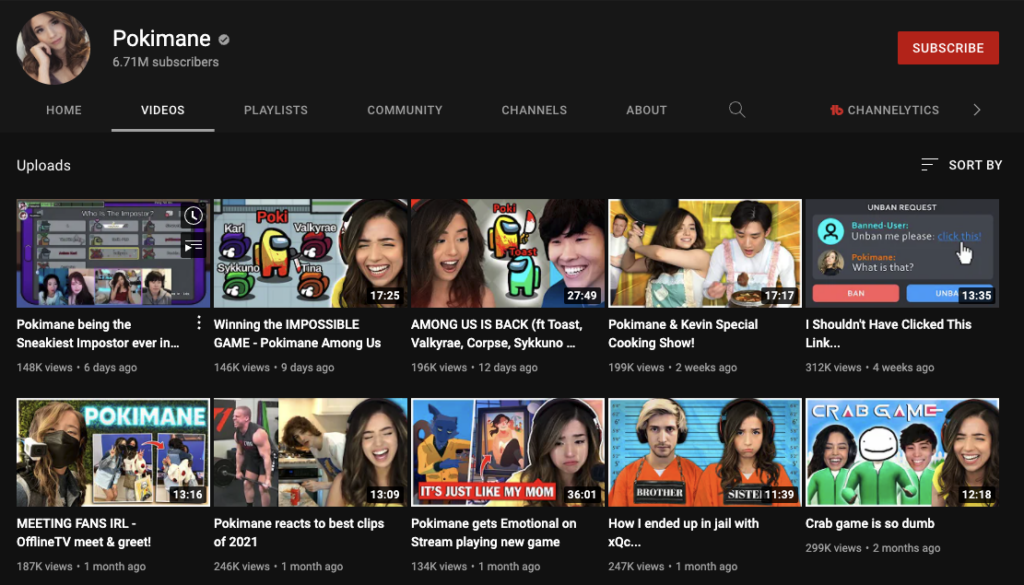Image resolution: width=1024 pixels, height=585 pixels.
Task: Open 'Pokimane being the Sneakiest Impostor' title
Action: pyautogui.click(x=98, y=334)
